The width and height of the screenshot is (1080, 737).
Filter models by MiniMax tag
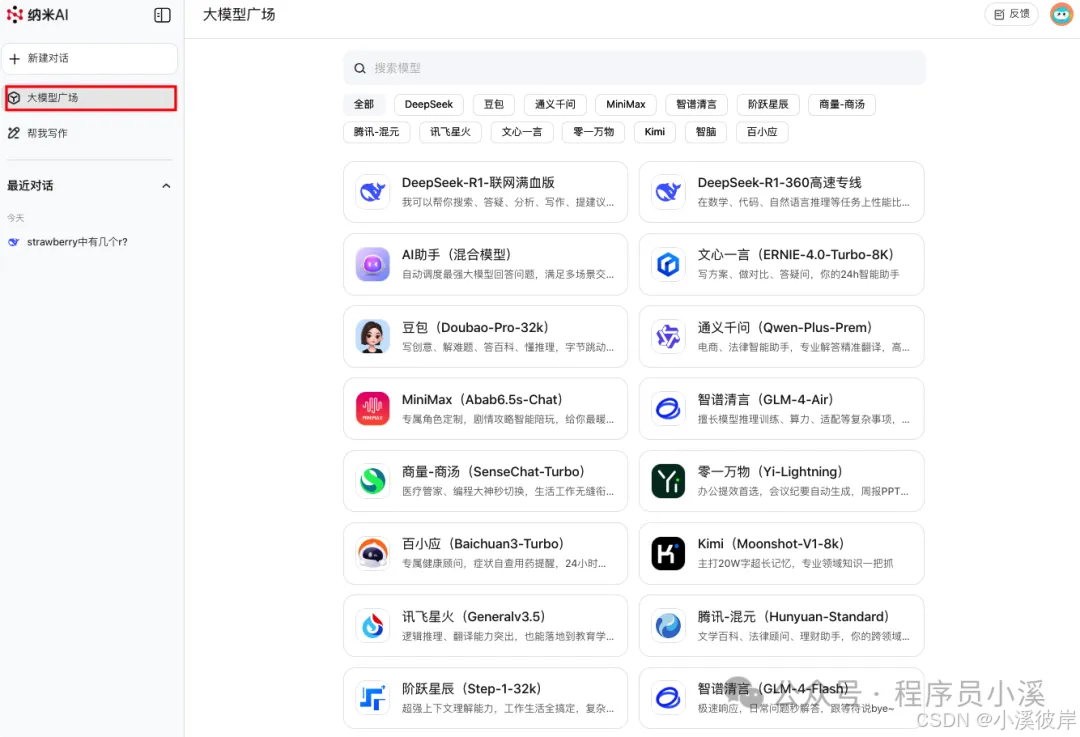(625, 105)
